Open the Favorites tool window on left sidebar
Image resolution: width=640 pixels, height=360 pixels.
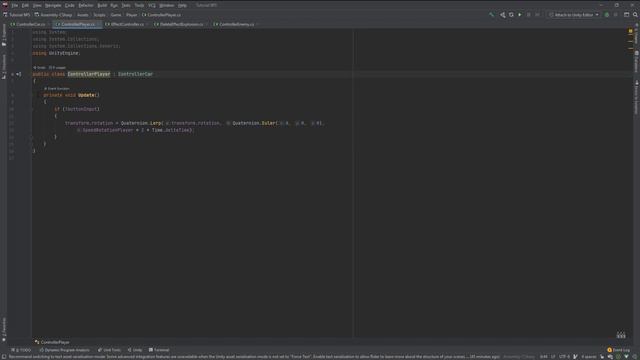(4, 329)
